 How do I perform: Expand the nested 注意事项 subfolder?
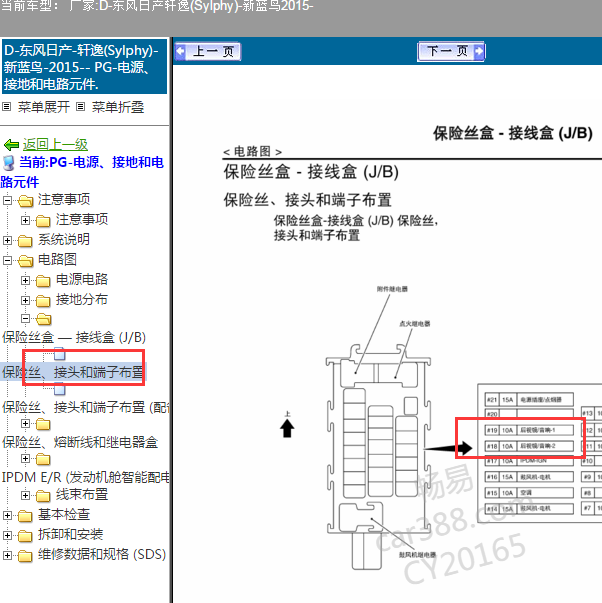[25, 220]
